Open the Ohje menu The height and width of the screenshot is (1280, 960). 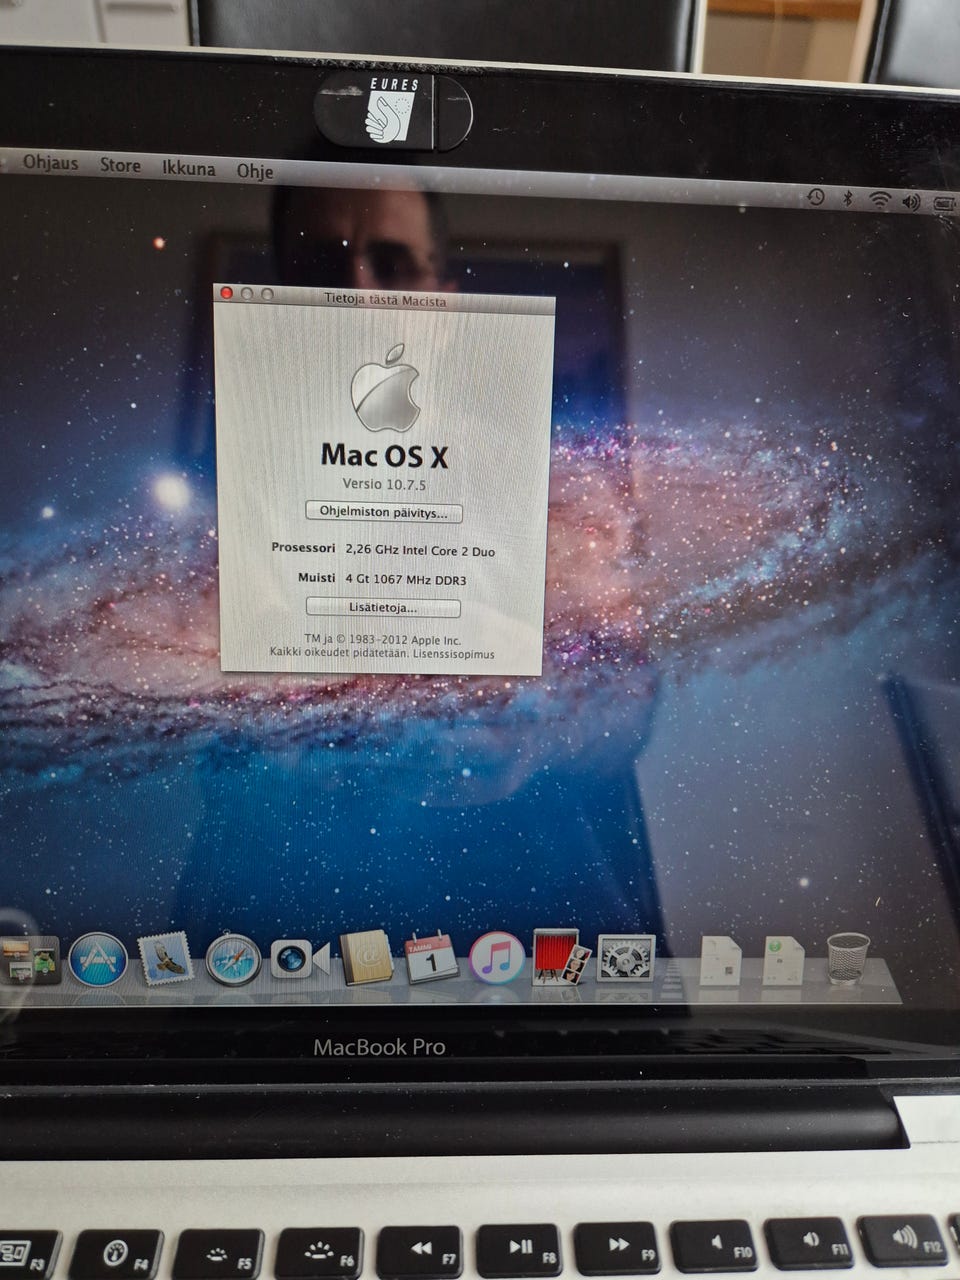pyautogui.click(x=255, y=171)
